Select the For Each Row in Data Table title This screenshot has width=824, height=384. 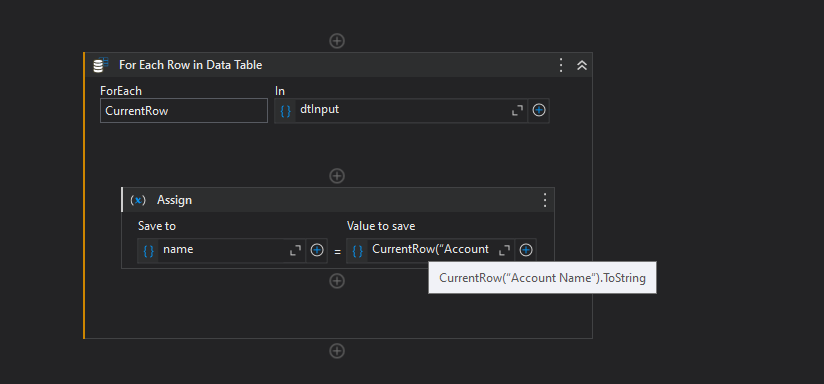click(191, 65)
